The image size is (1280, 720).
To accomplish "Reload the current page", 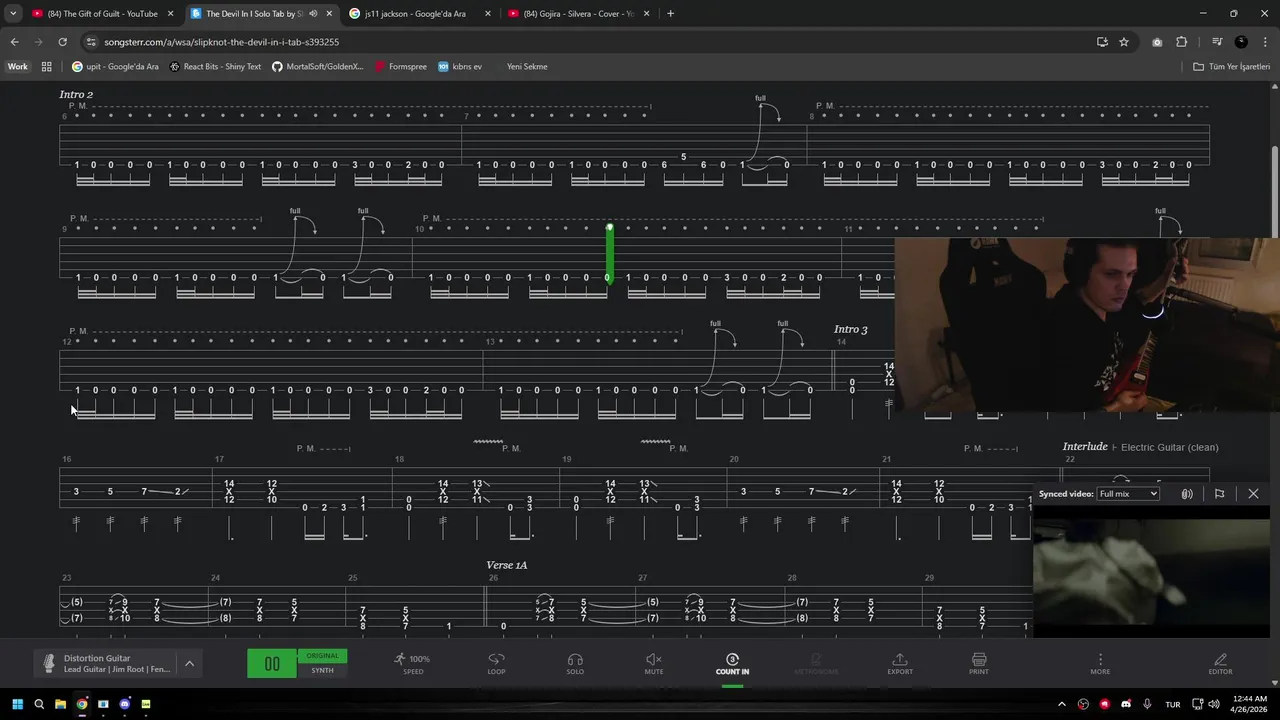I will point(62,42).
